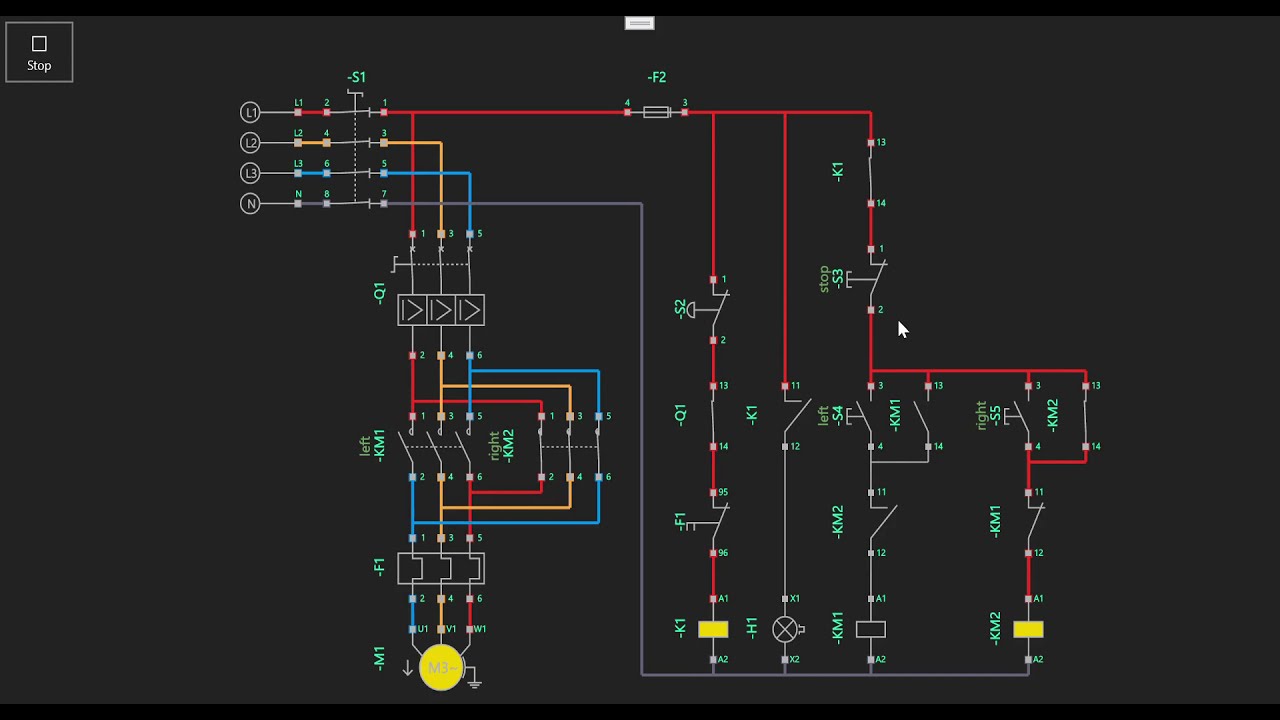The width and height of the screenshot is (1280, 720).
Task: Click the KM1 contactor coil symbol
Action: [871, 629]
